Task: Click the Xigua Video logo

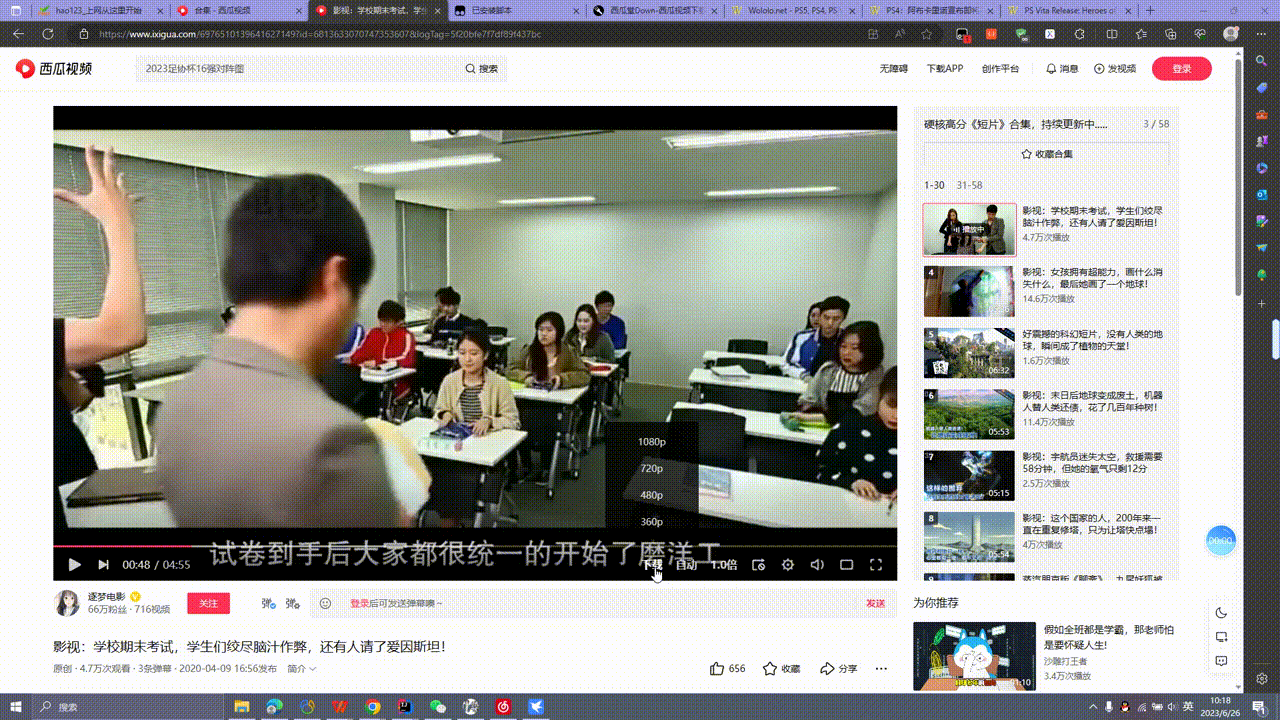Action: [53, 68]
